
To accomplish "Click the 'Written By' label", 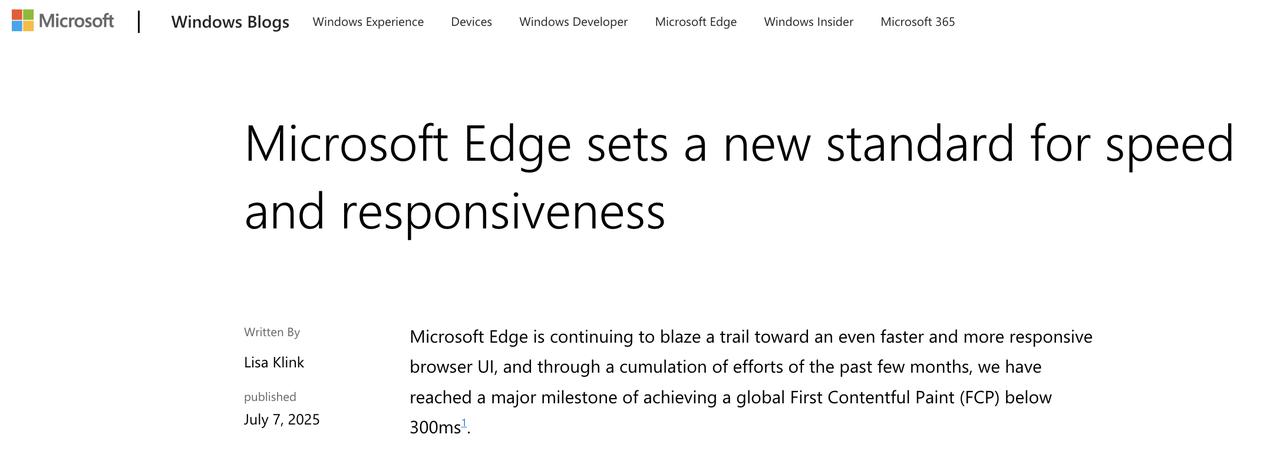I will click(272, 332).
